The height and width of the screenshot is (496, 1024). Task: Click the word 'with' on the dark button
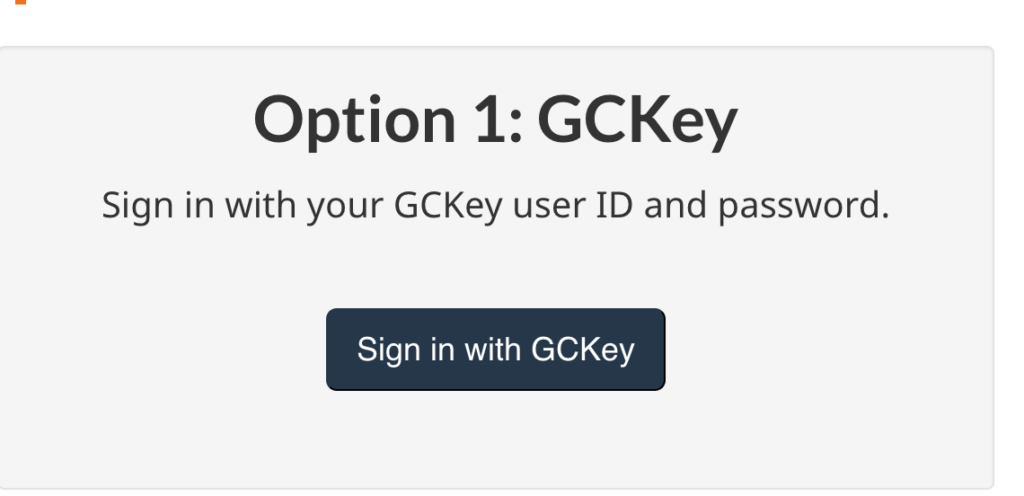pyautogui.click(x=492, y=349)
